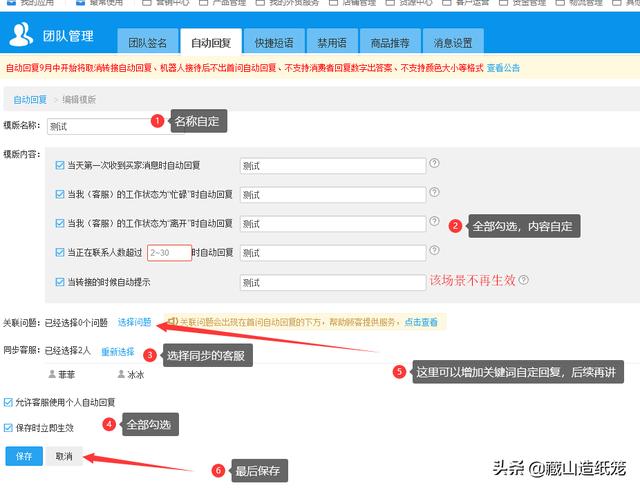Click the user icon beside 冰冰
Viewport: 640px width, 490px height.
[x=121, y=374]
